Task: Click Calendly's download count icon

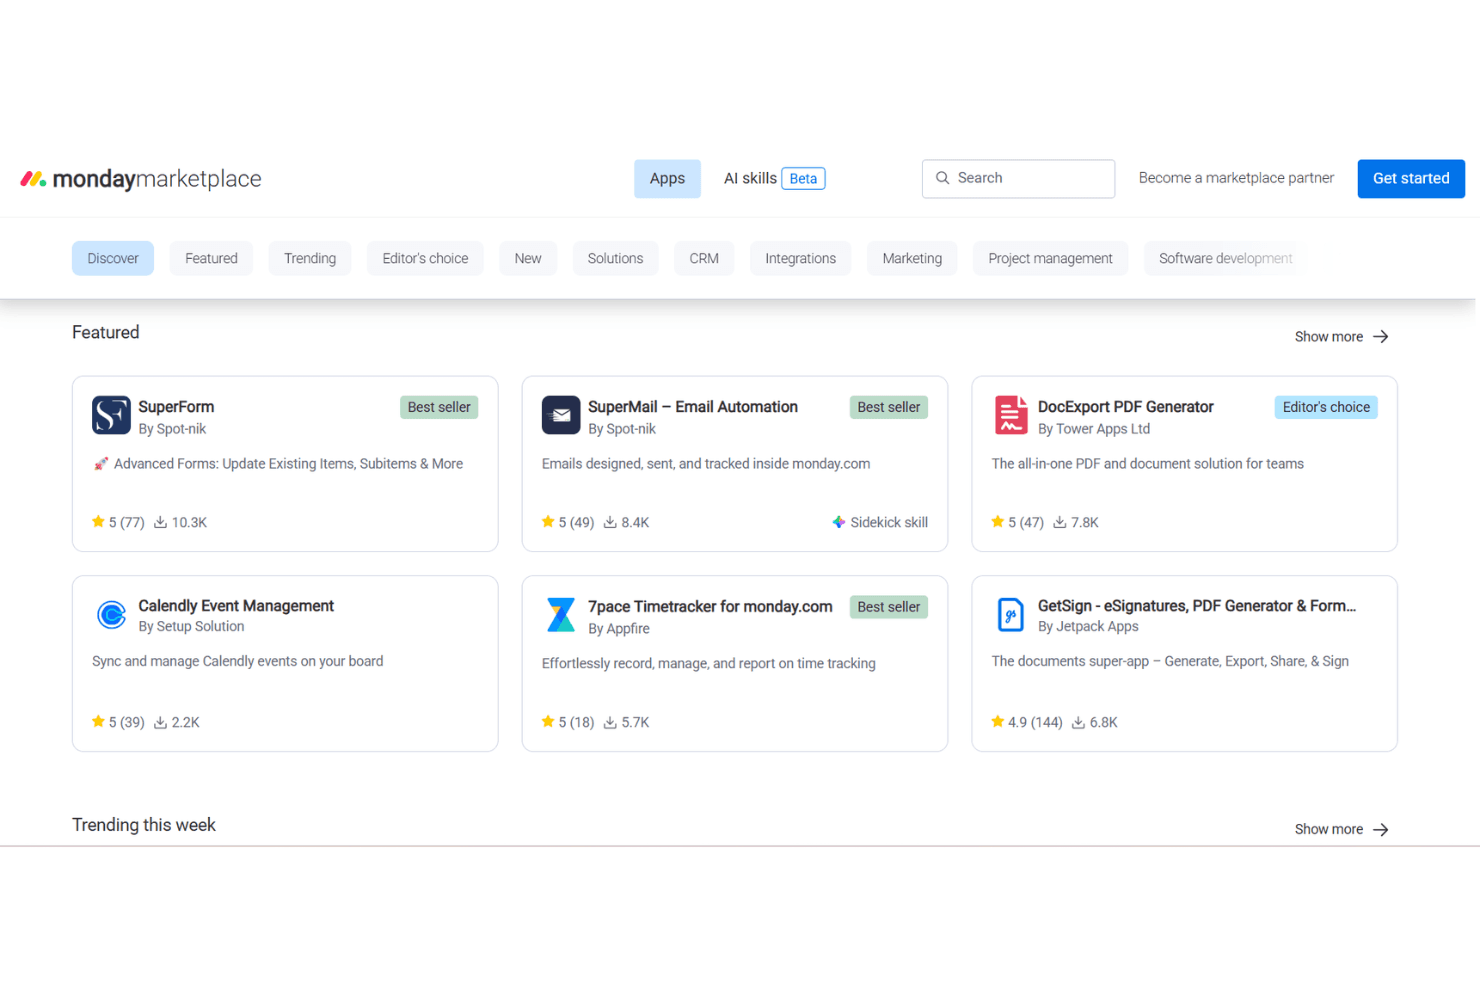Action: tap(160, 722)
